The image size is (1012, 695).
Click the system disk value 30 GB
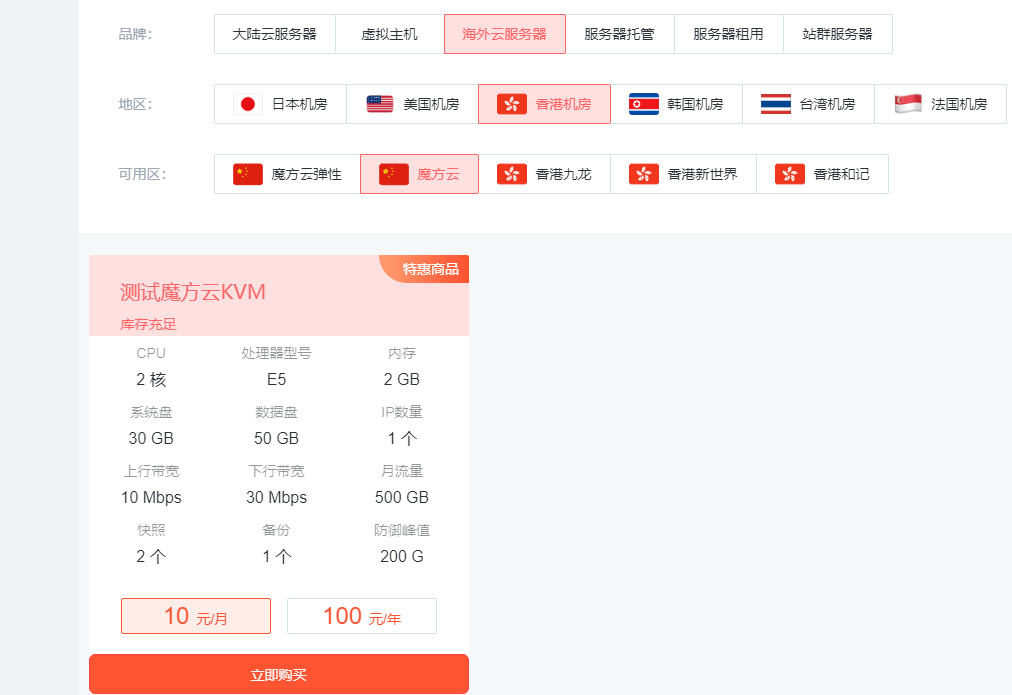tap(151, 438)
